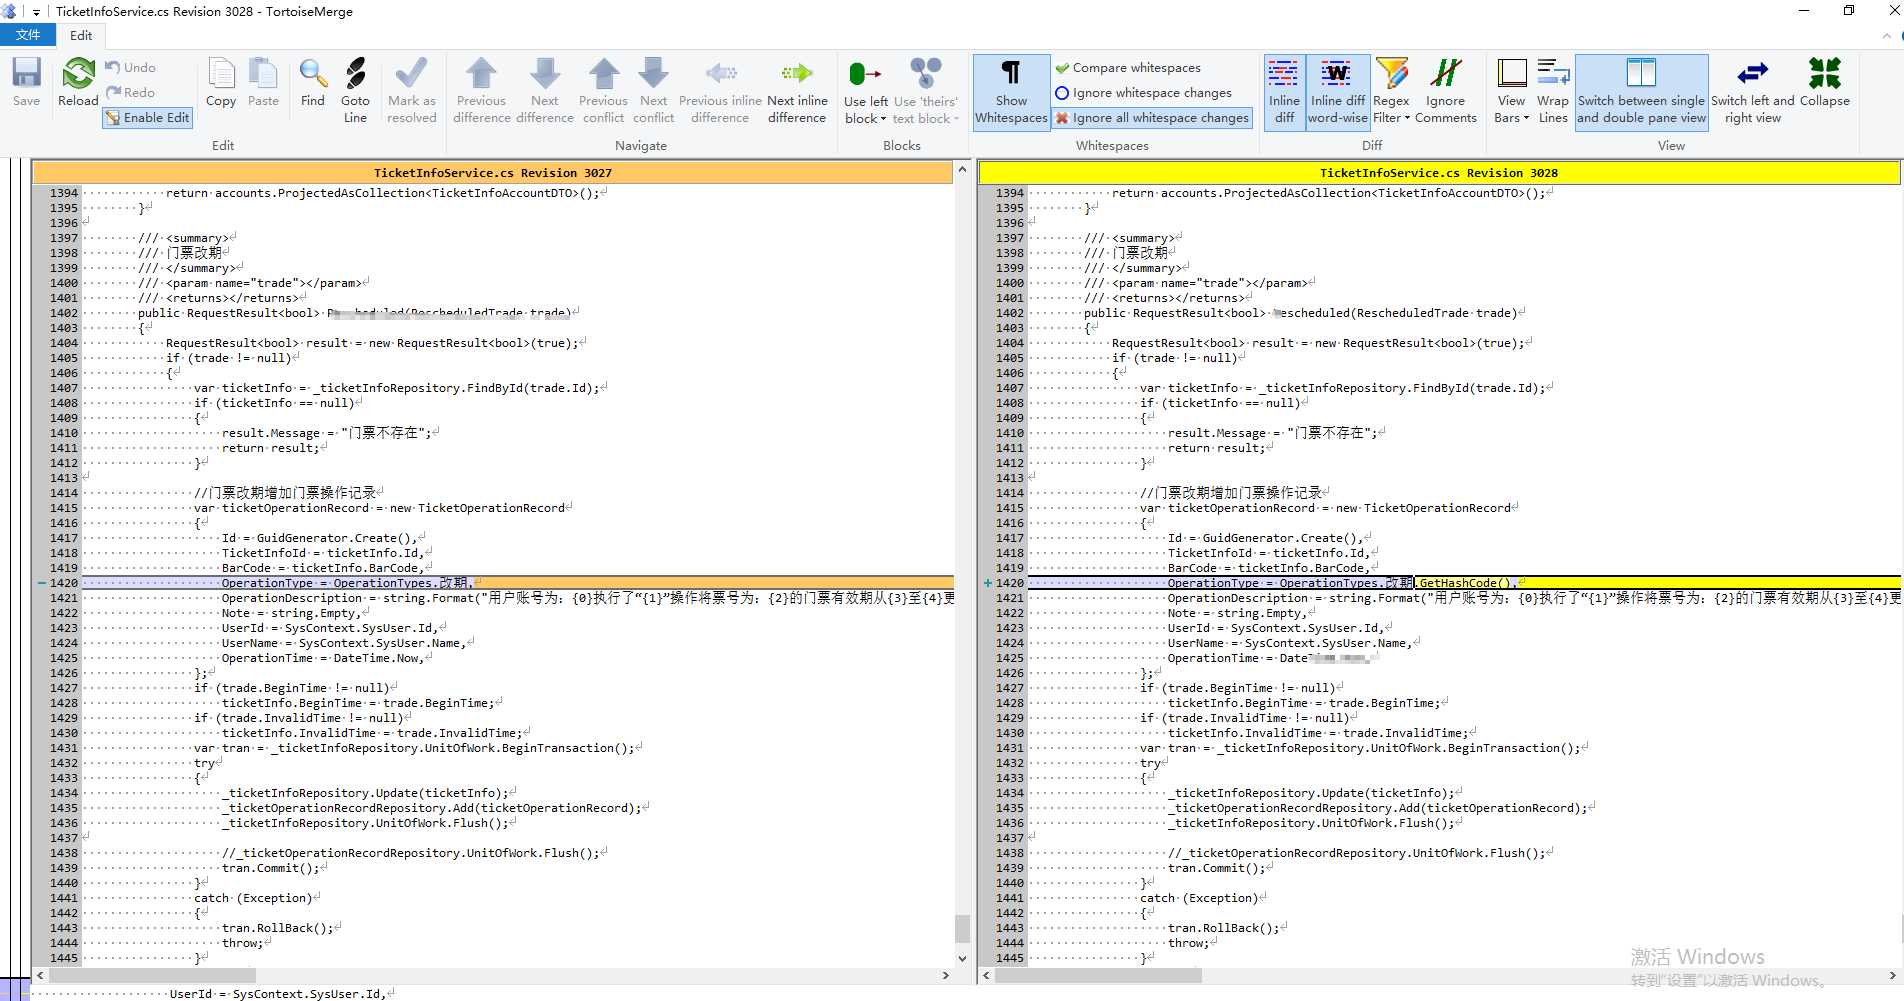Switch between single and double pane view
Viewport: 1904px width, 1001px height.
click(x=1641, y=92)
